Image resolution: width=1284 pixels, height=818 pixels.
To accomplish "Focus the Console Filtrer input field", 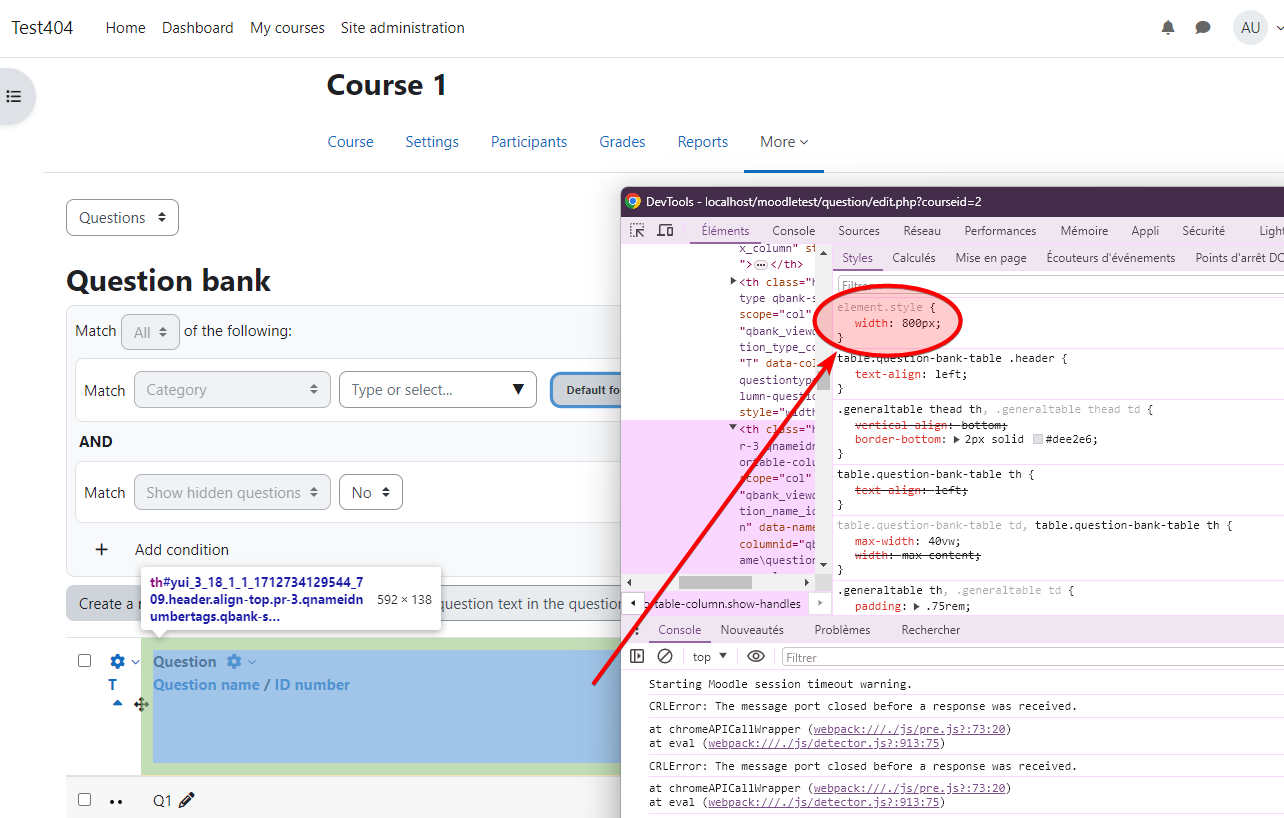I will coord(1033,657).
